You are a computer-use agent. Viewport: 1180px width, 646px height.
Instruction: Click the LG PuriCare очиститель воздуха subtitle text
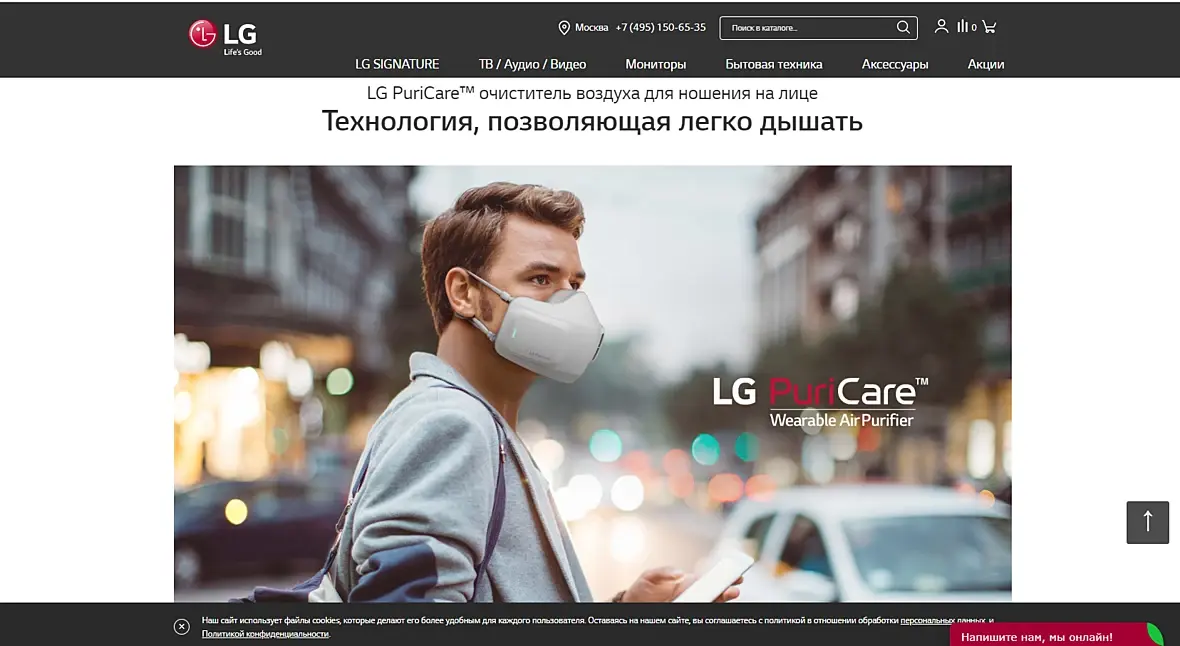(x=592, y=93)
